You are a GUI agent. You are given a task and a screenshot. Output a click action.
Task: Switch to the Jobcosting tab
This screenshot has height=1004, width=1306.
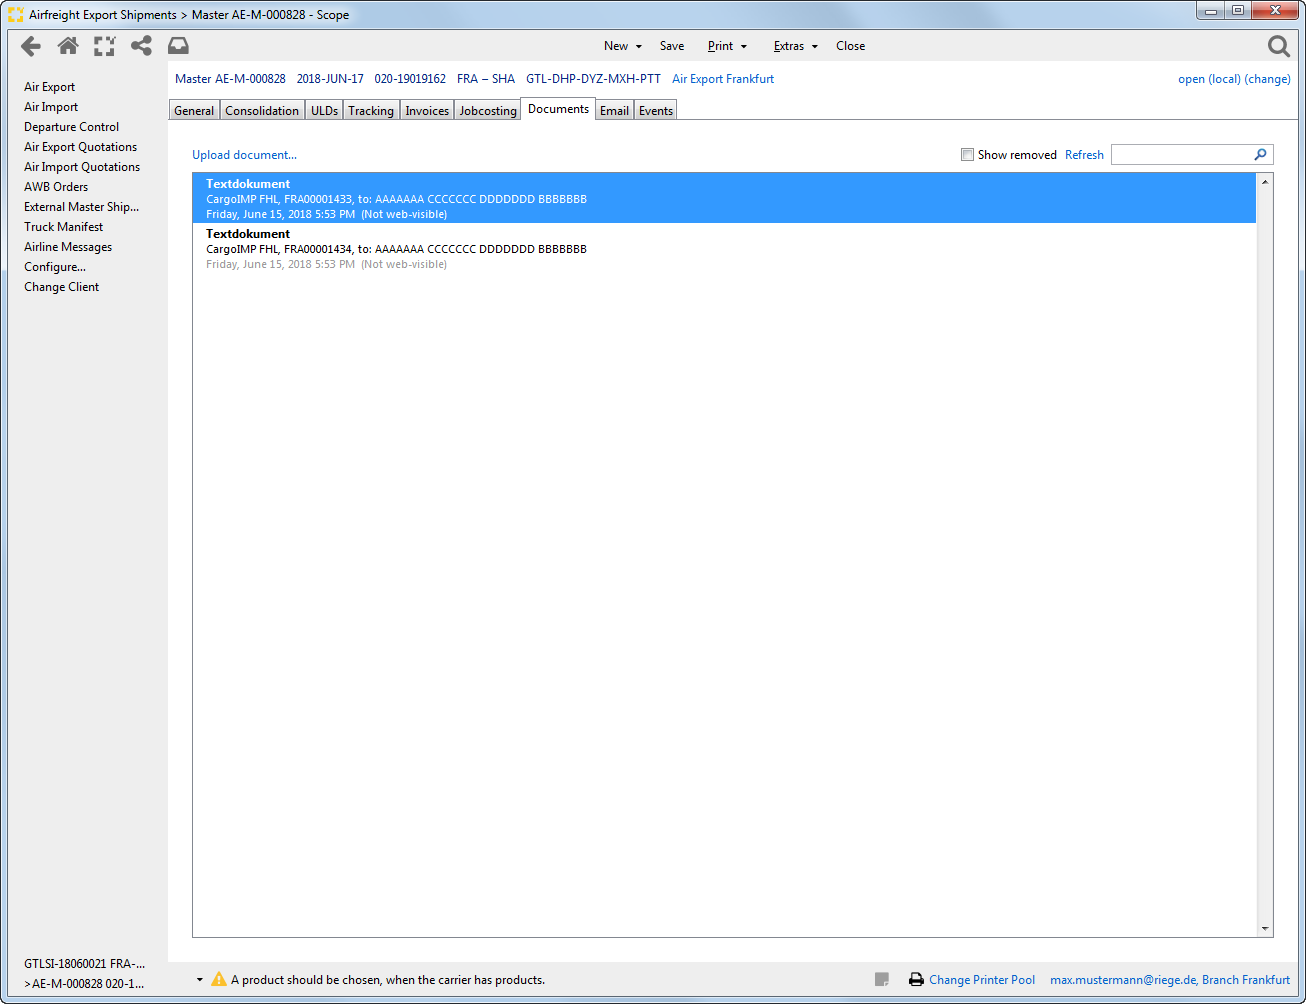488,111
